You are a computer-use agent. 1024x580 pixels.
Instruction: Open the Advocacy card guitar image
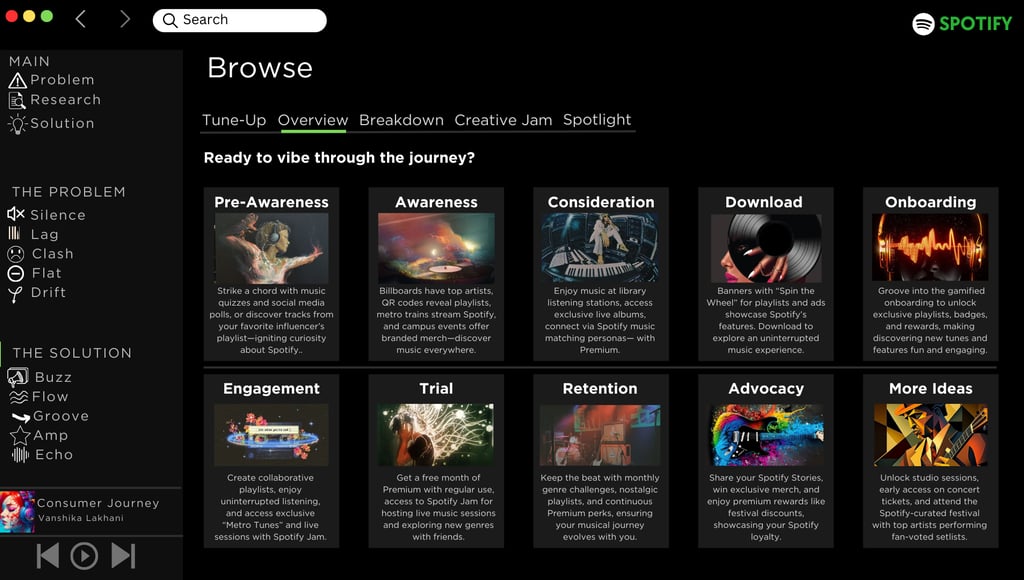[x=765, y=435]
